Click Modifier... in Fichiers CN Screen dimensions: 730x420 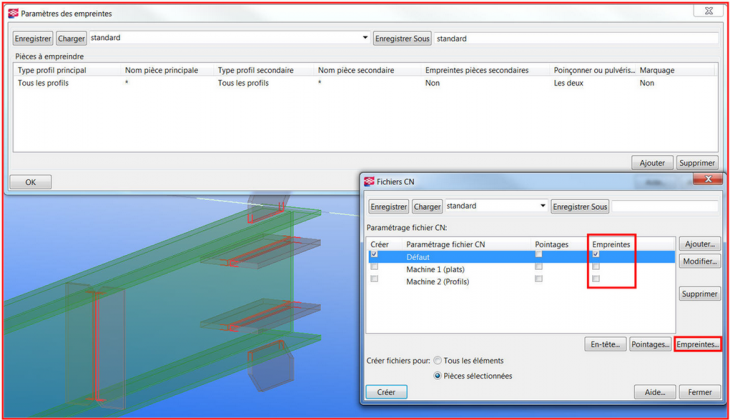pyautogui.click(x=700, y=261)
